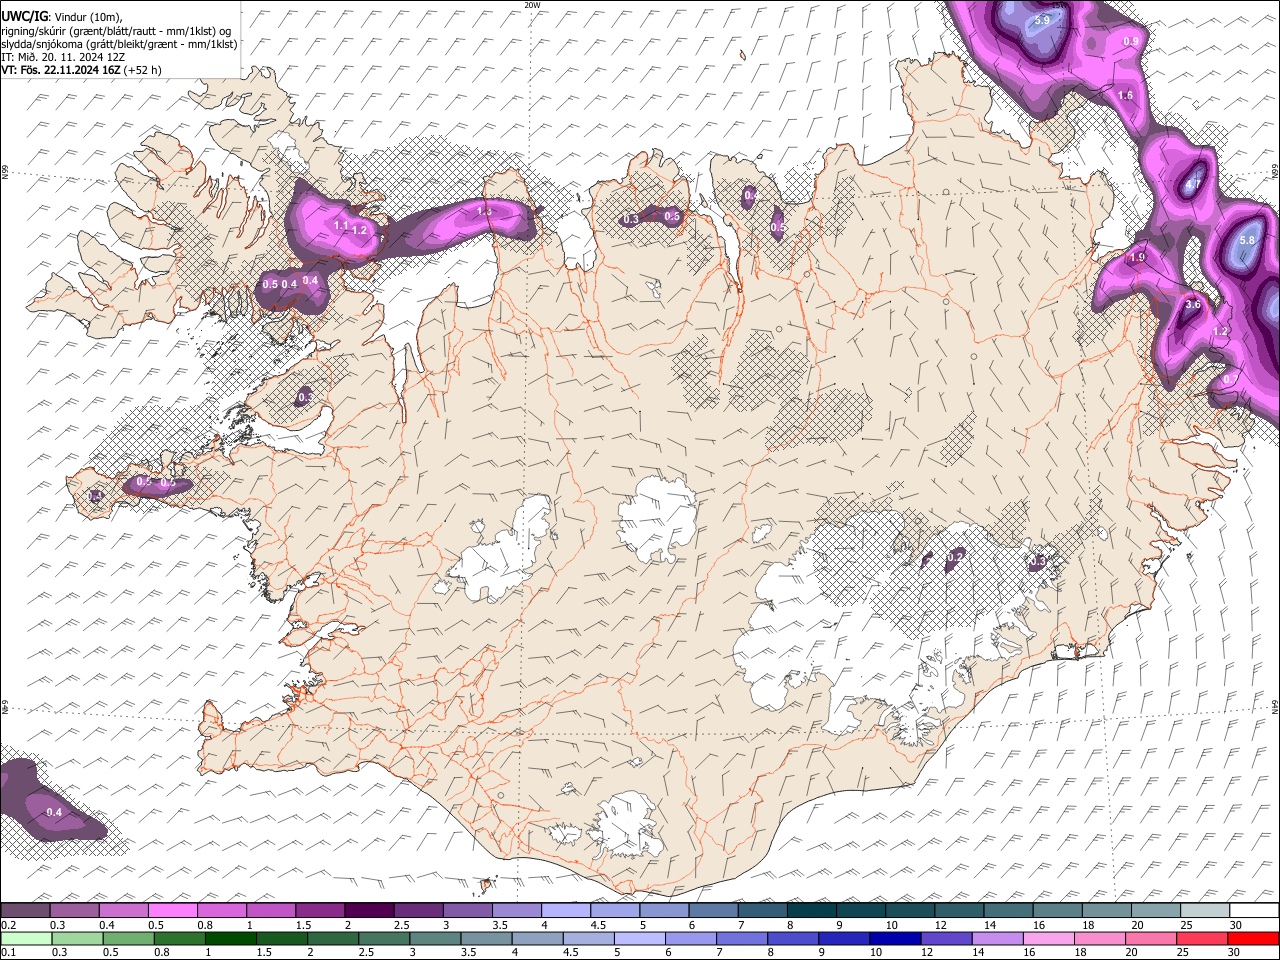This screenshot has width=1280, height=960.
Task: Click the UWC/IG title text
Action: click(x=24, y=17)
